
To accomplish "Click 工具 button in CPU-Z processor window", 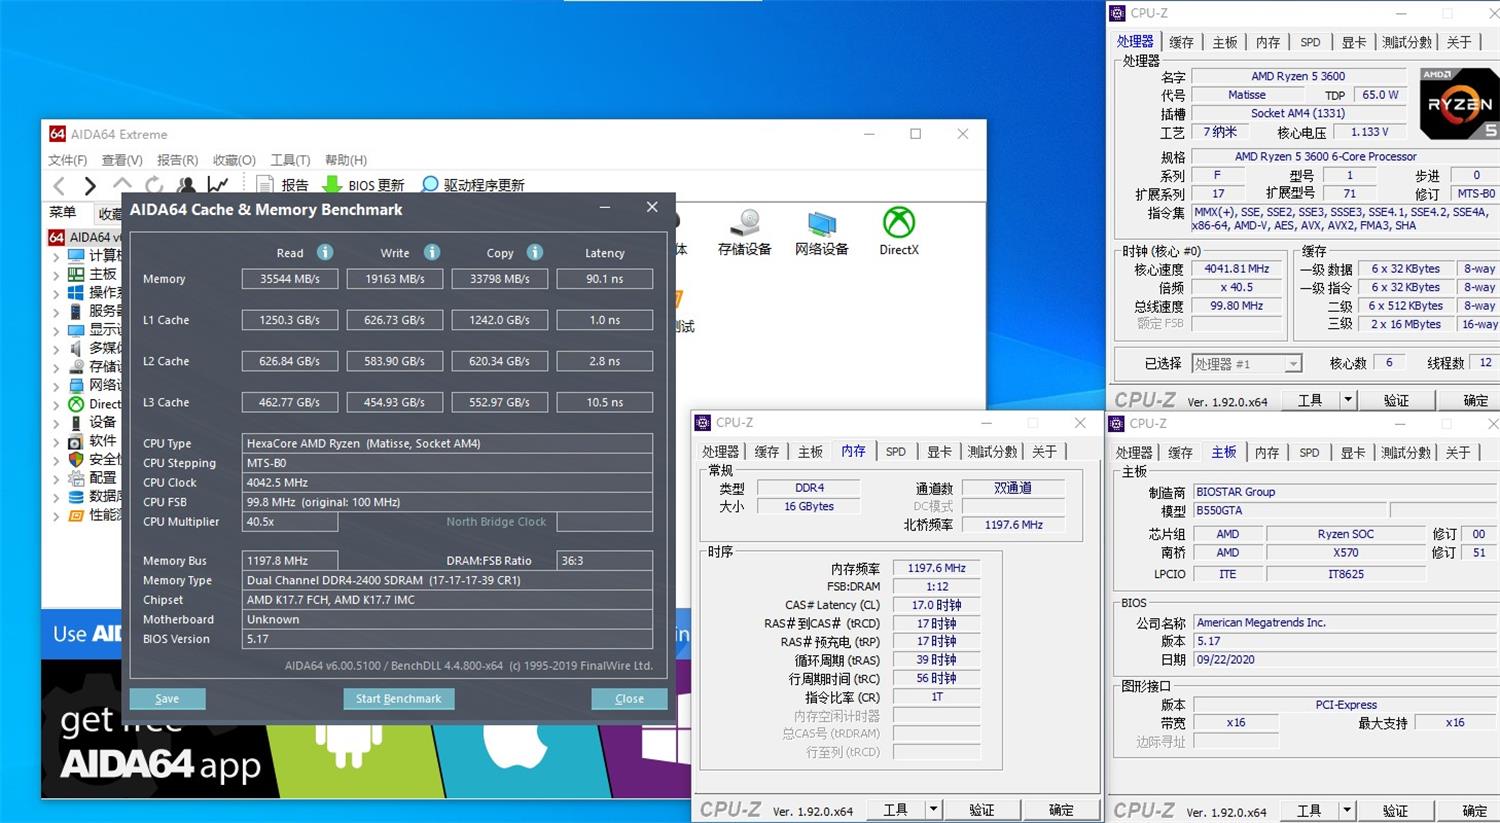I will tap(1310, 400).
